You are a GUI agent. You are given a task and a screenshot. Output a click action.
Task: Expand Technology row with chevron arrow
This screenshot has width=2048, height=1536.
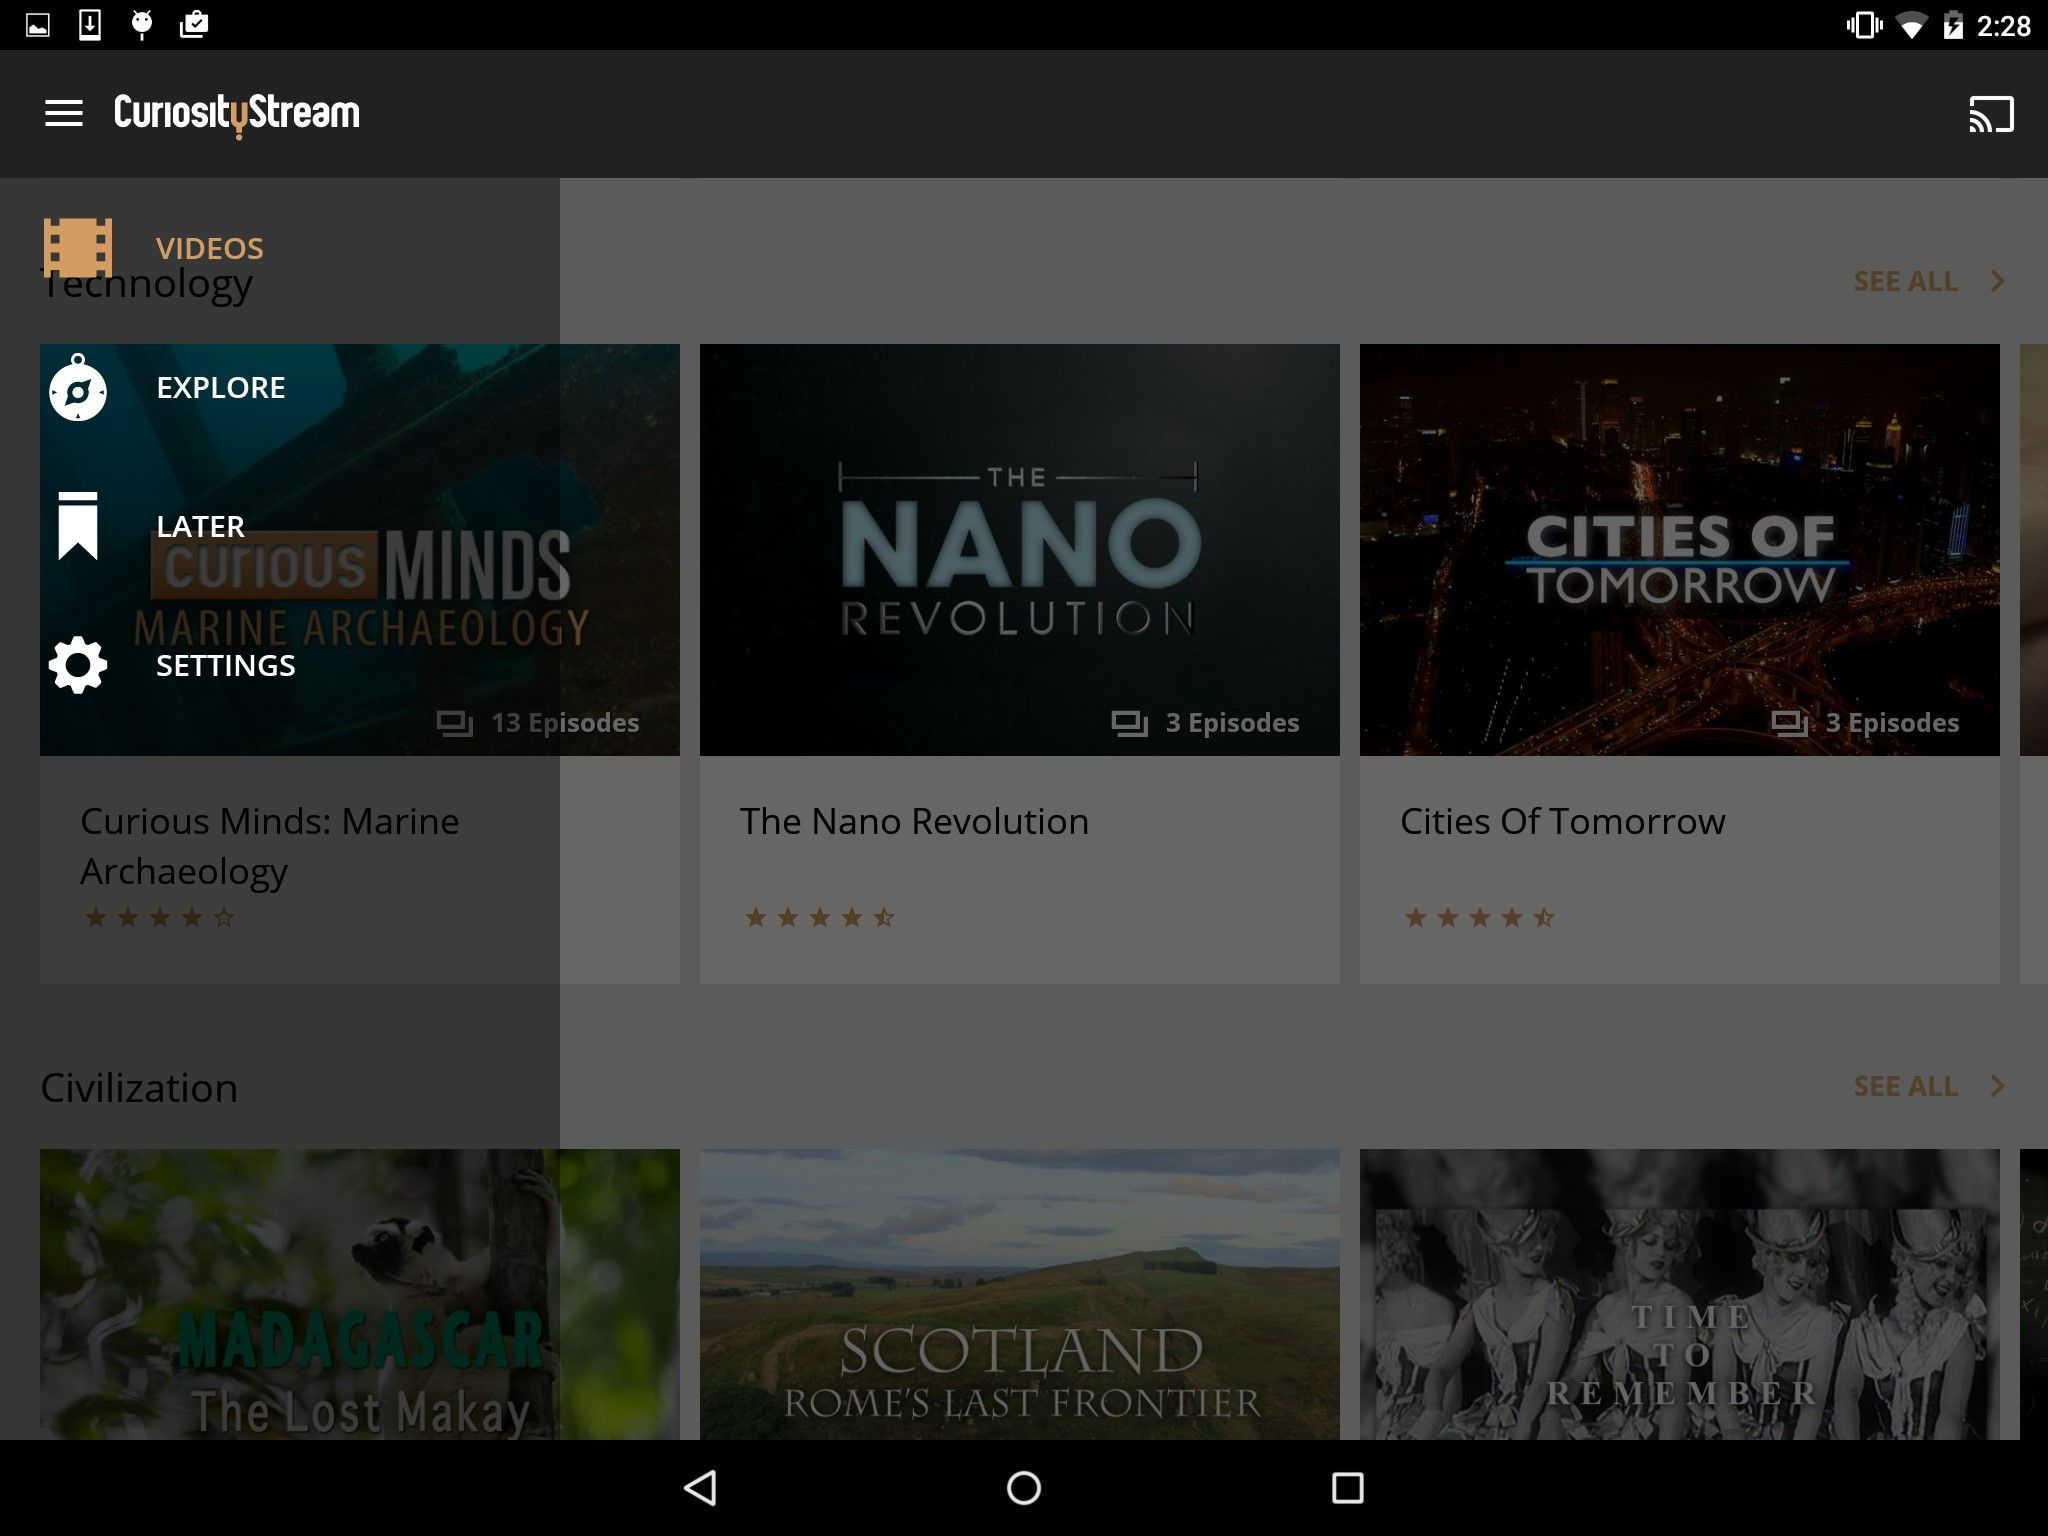tap(1997, 281)
